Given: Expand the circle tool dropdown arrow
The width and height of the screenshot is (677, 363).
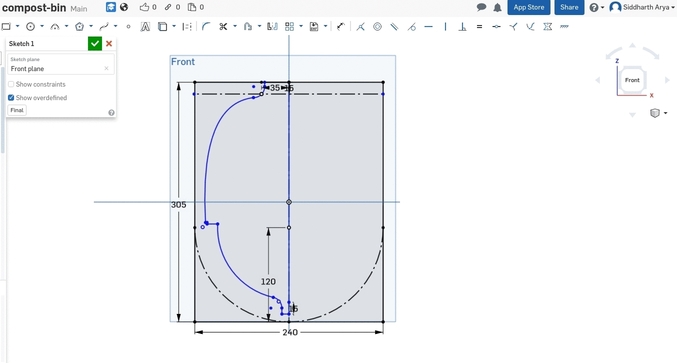Looking at the screenshot, I should [x=42, y=27].
